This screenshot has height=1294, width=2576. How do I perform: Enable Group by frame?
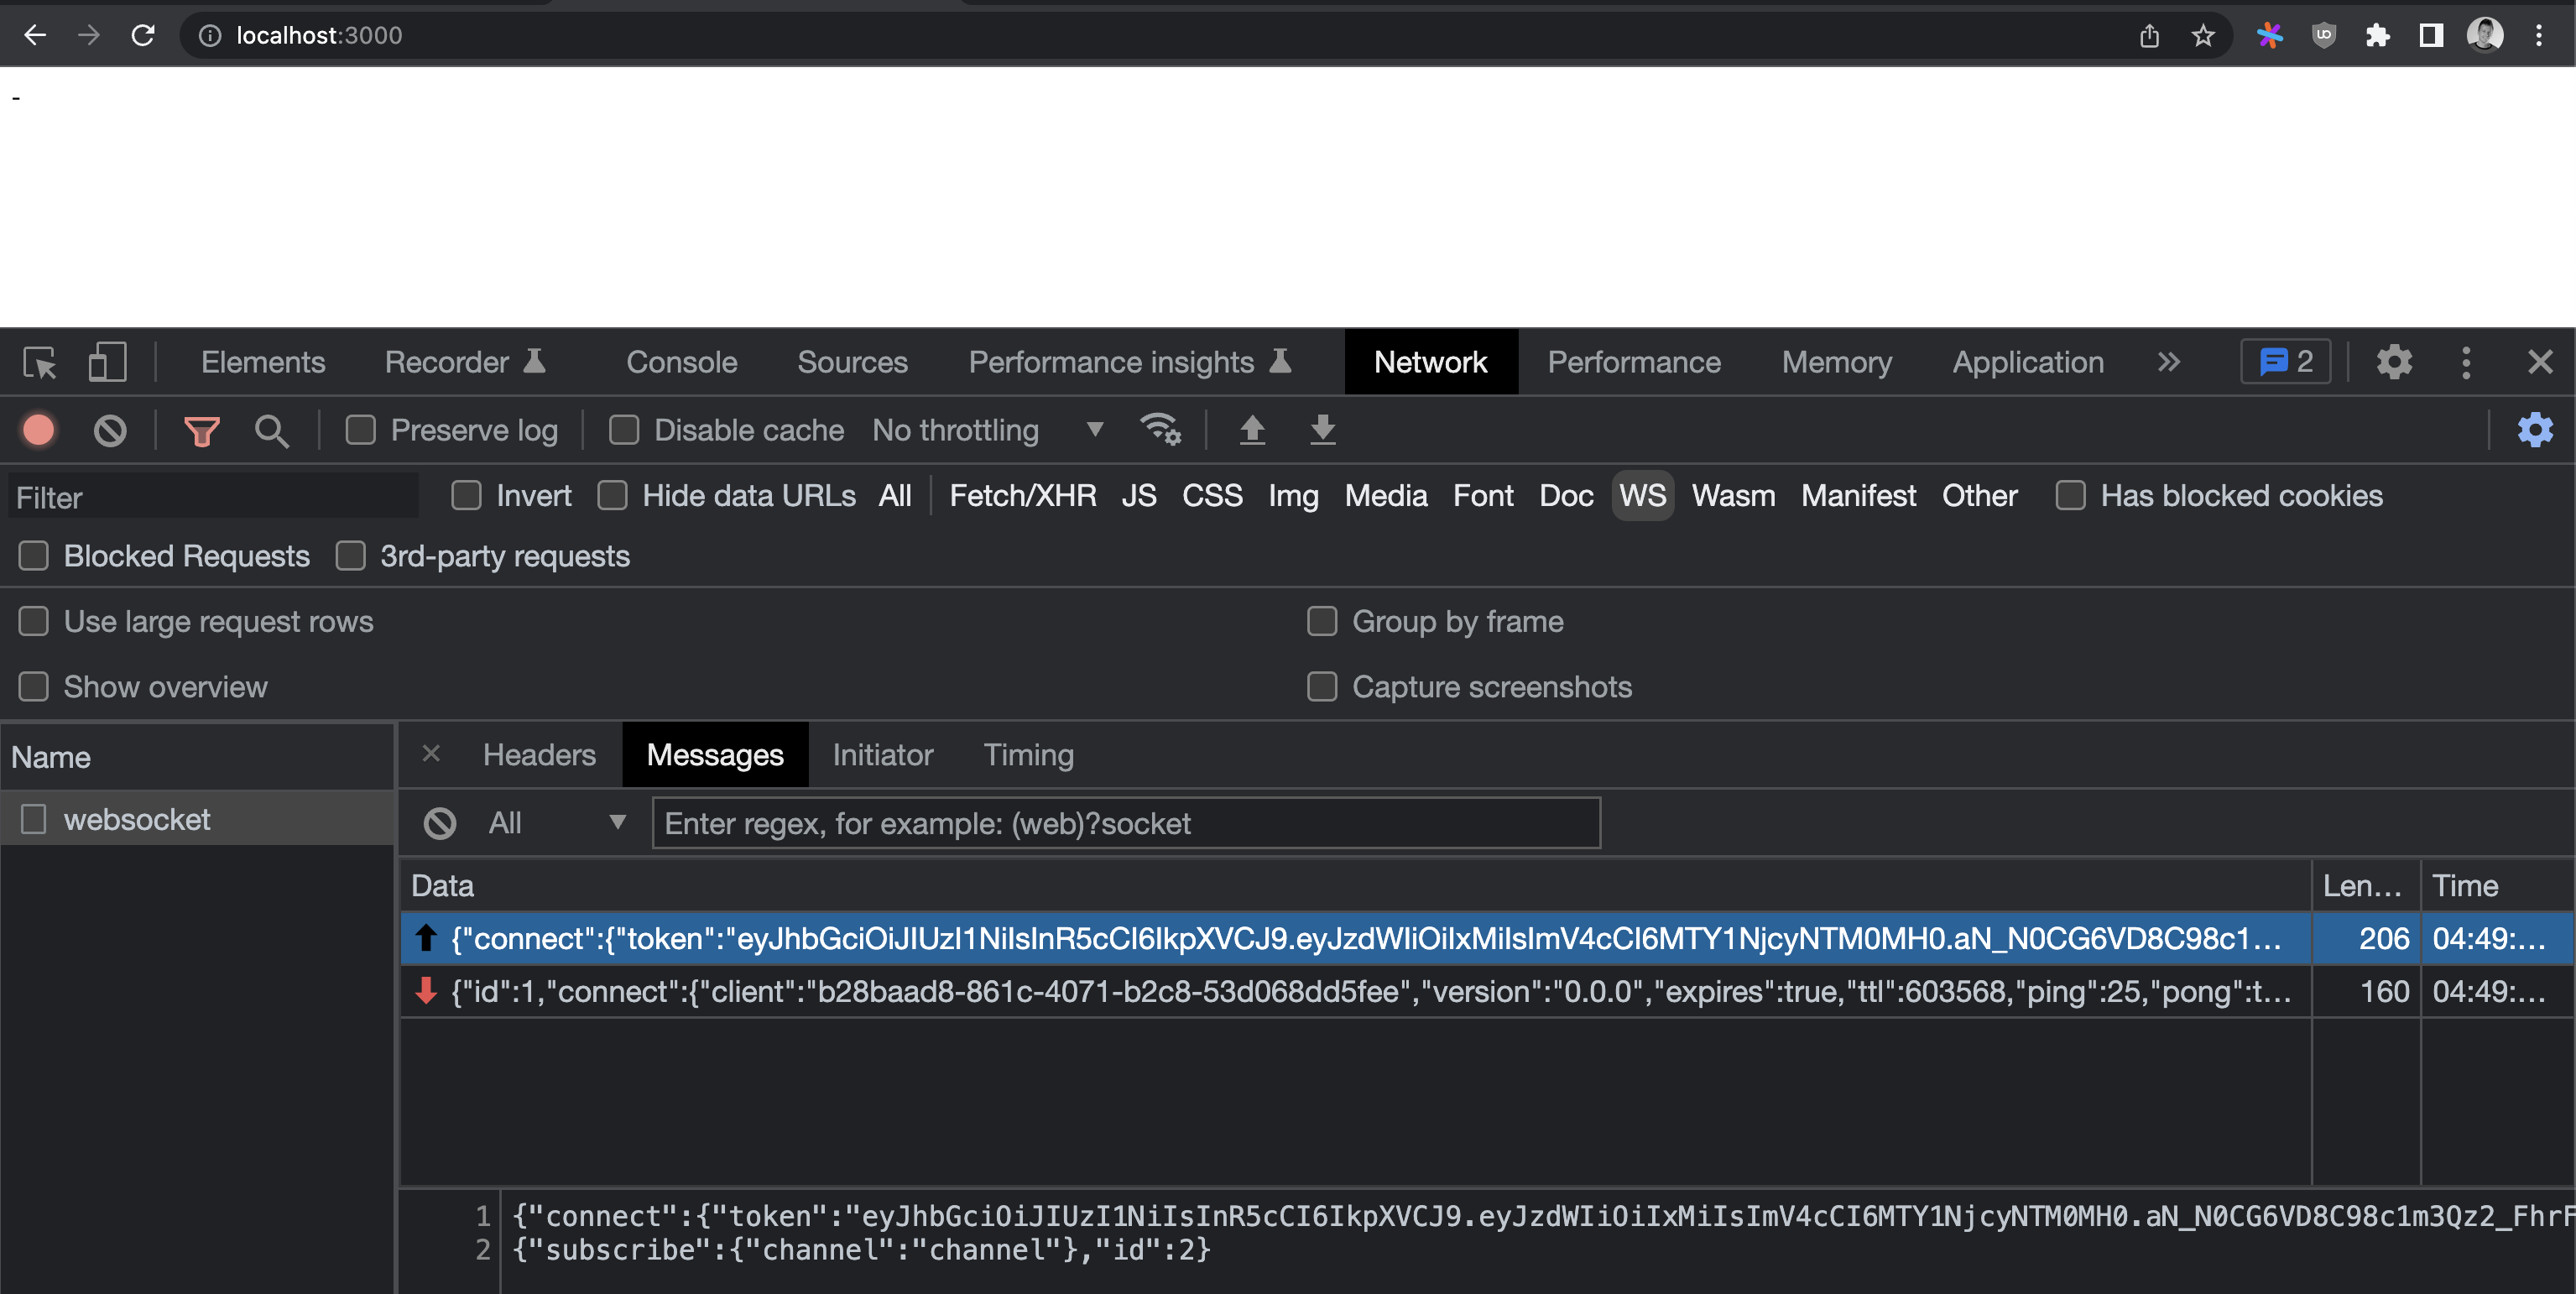1322,621
